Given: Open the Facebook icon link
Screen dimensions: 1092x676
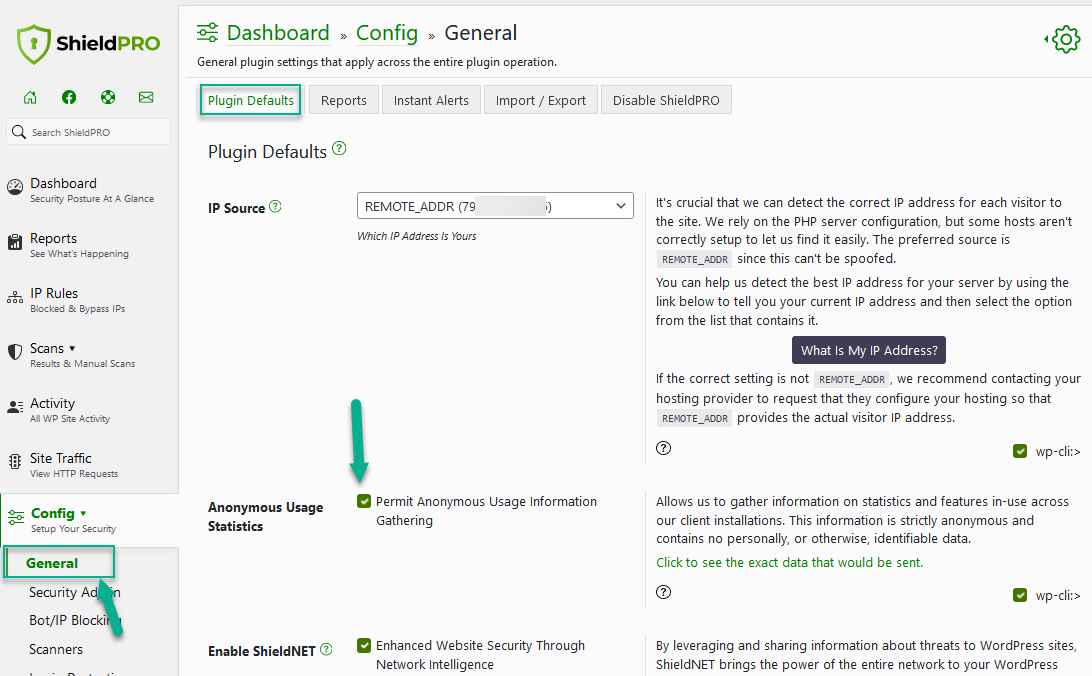Looking at the screenshot, I should 69,97.
